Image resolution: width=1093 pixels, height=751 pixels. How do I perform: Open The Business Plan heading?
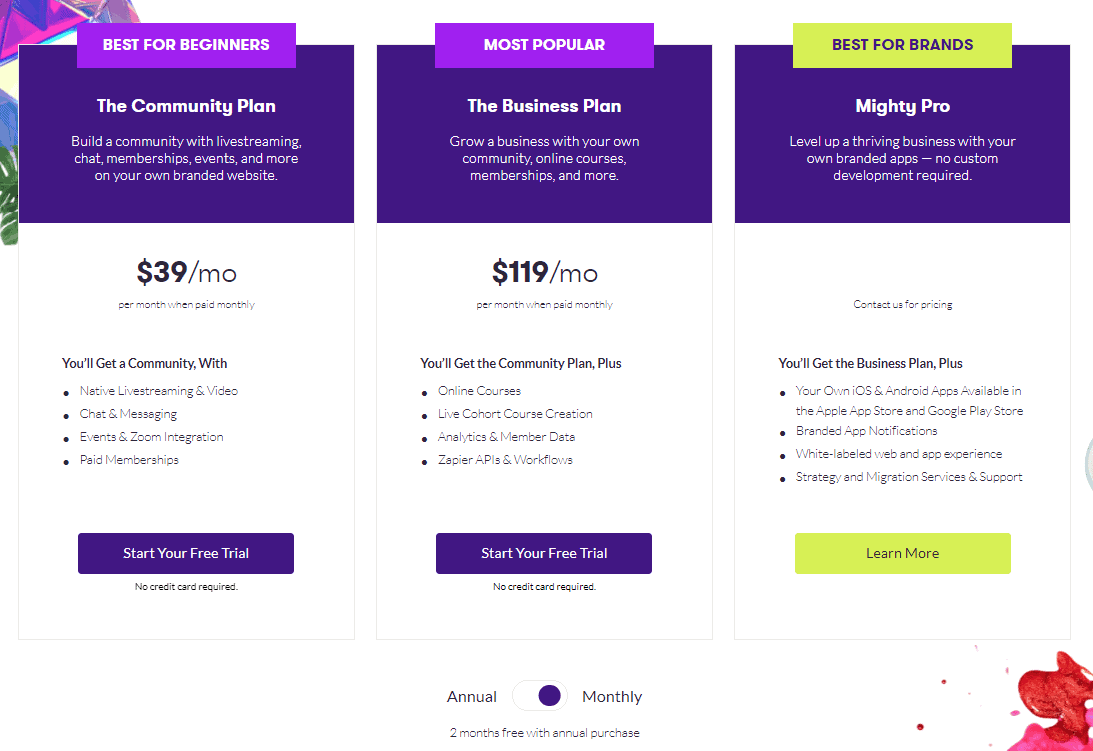click(544, 106)
